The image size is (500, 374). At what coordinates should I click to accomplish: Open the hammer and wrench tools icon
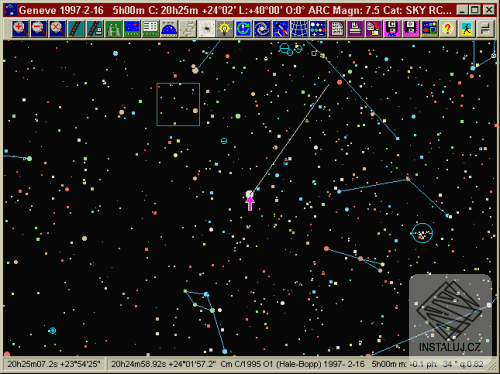pyautogui.click(x=281, y=29)
